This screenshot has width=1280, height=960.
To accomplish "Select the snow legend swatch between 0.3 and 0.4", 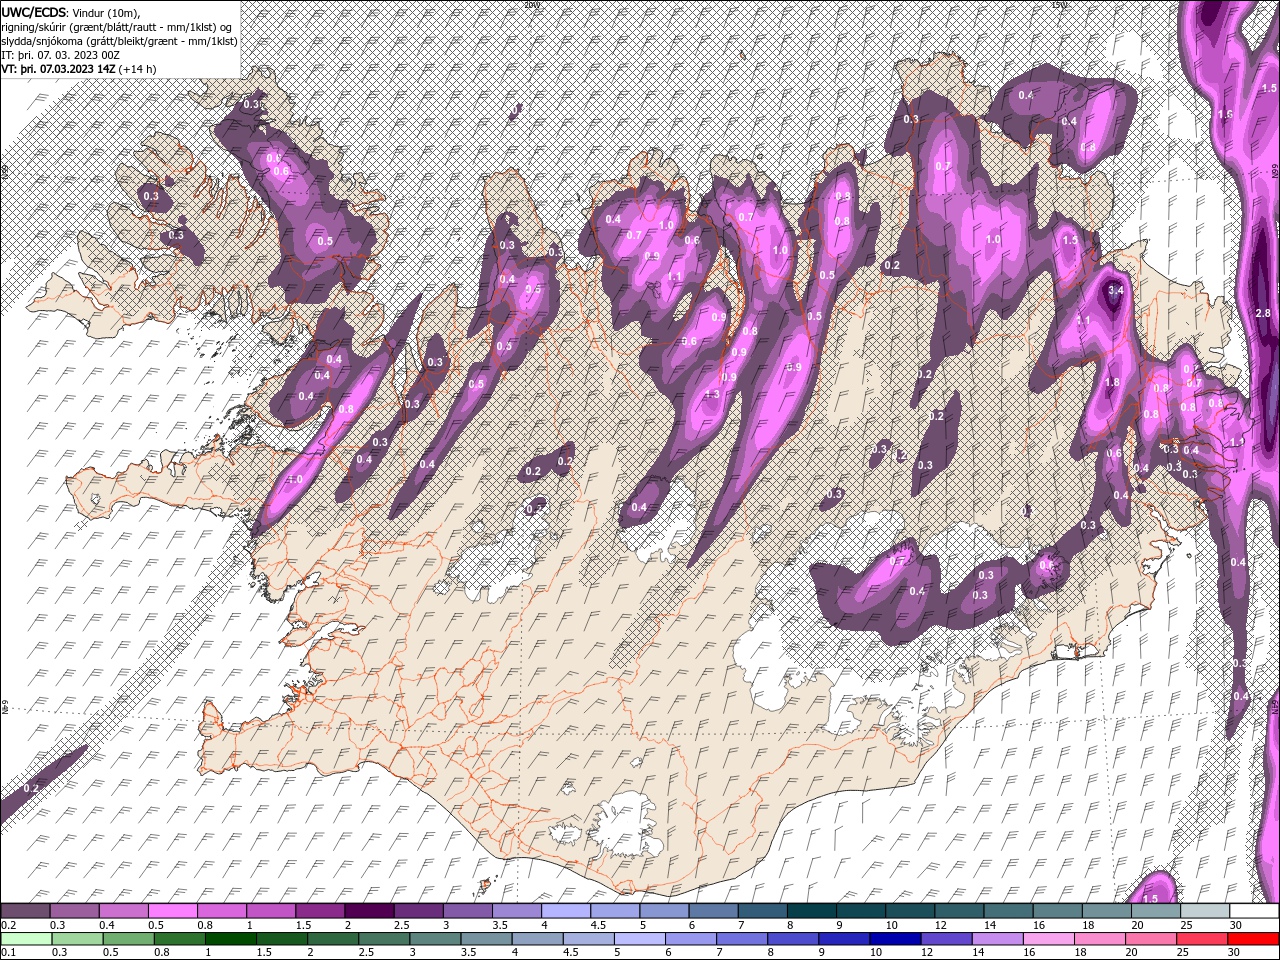I will point(74,911).
